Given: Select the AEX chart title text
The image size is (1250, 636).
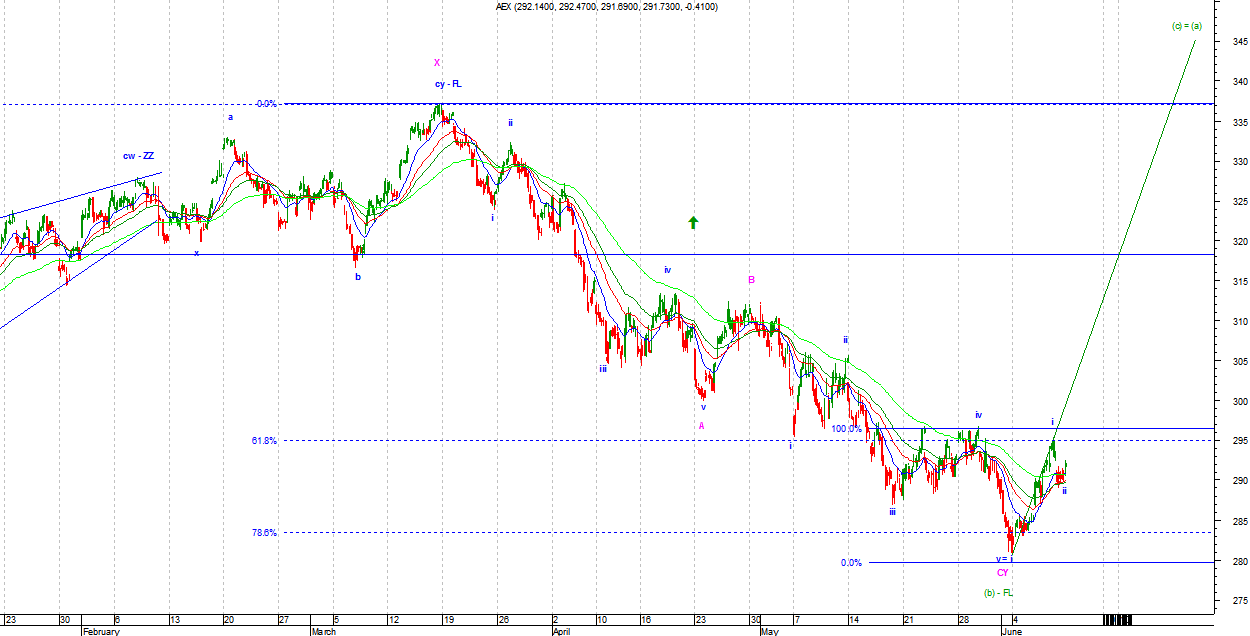Looking at the screenshot, I should (606, 7).
